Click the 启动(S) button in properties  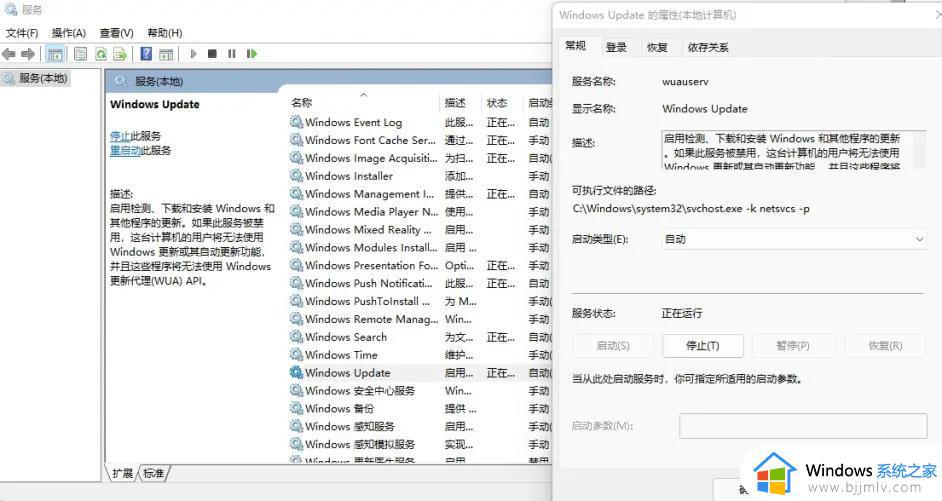[613, 345]
